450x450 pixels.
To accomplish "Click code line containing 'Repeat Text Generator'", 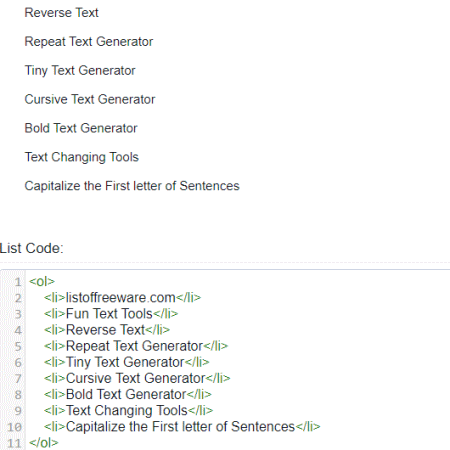I will point(136,346).
